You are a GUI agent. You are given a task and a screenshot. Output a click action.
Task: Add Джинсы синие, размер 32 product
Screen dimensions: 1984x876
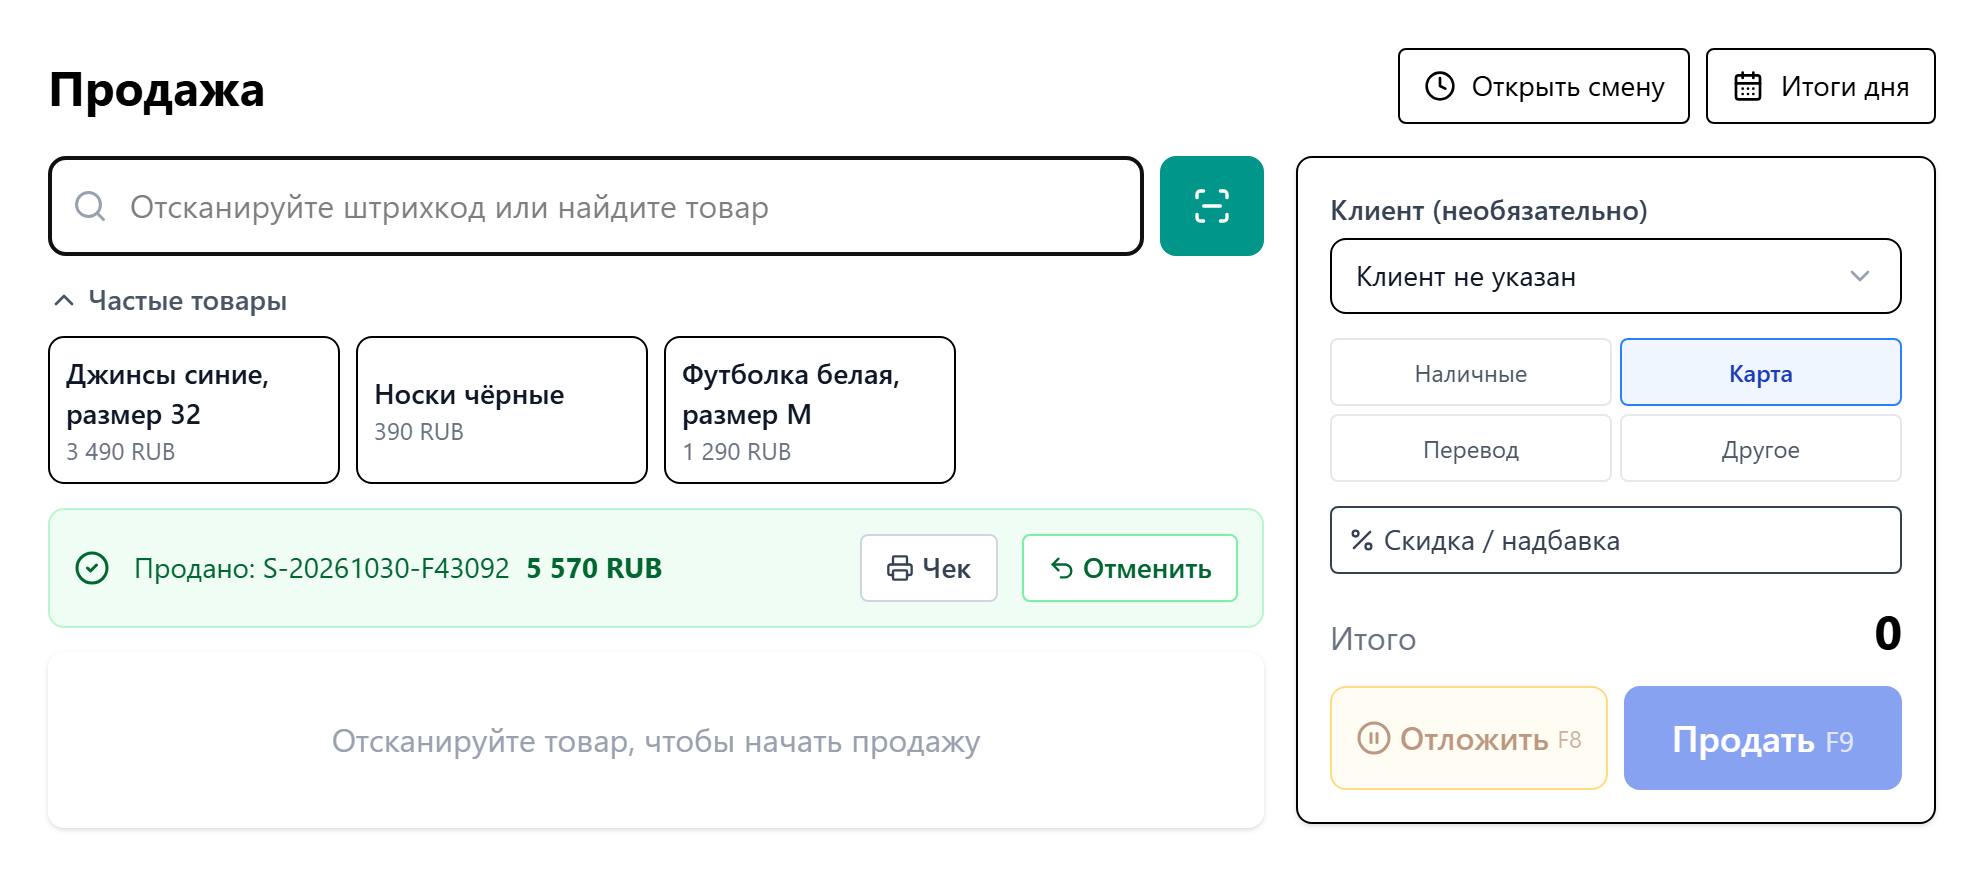tap(194, 410)
